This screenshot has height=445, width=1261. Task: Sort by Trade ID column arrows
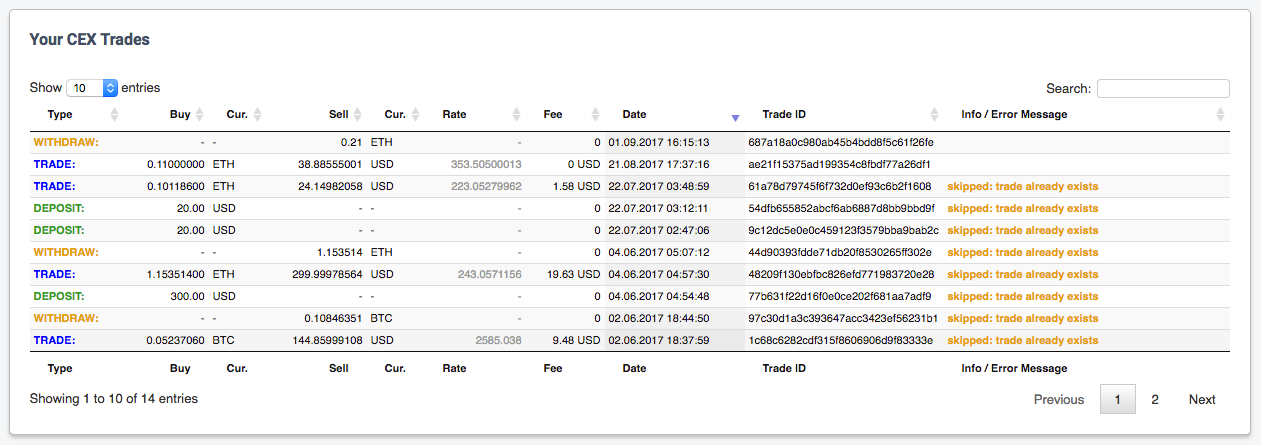tap(935, 115)
